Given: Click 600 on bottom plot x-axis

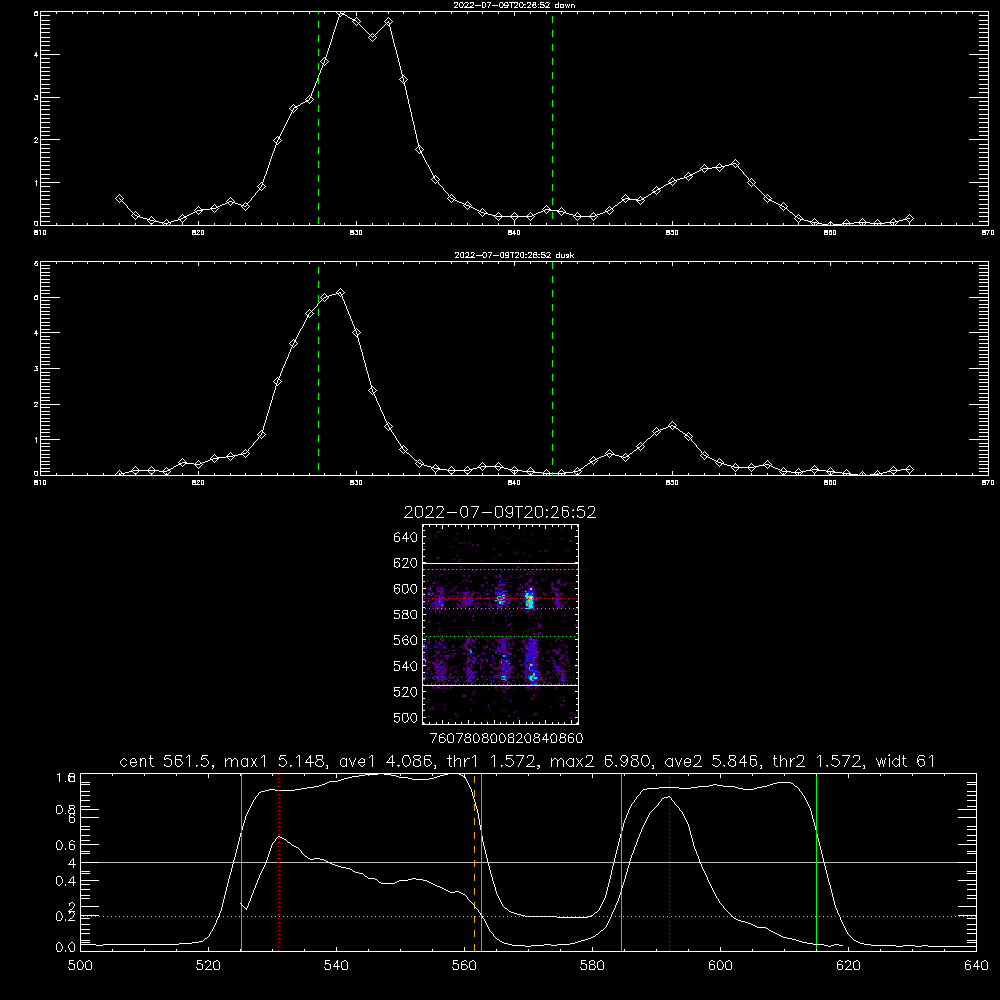Looking at the screenshot, I should pyautogui.click(x=720, y=966).
